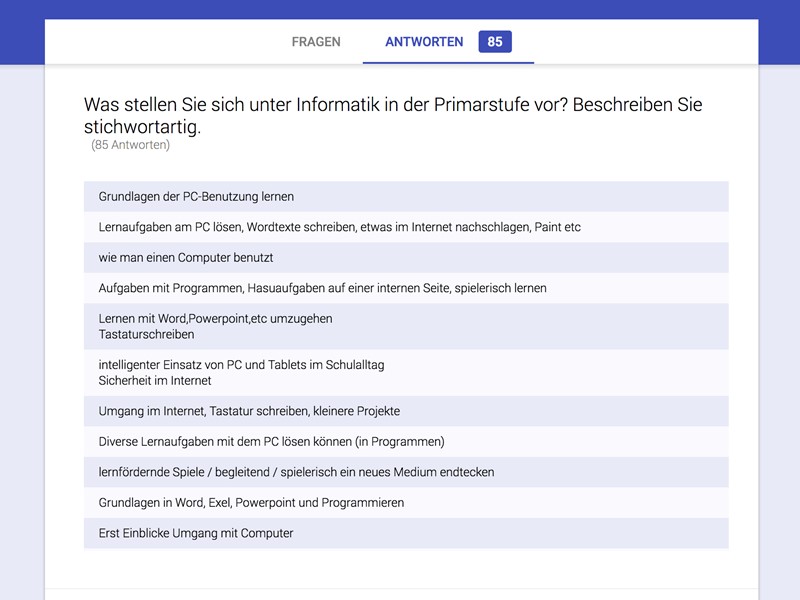
Task: Select the answer 'Erst Einblicke Umgang mit Computer'
Action: tap(195, 531)
